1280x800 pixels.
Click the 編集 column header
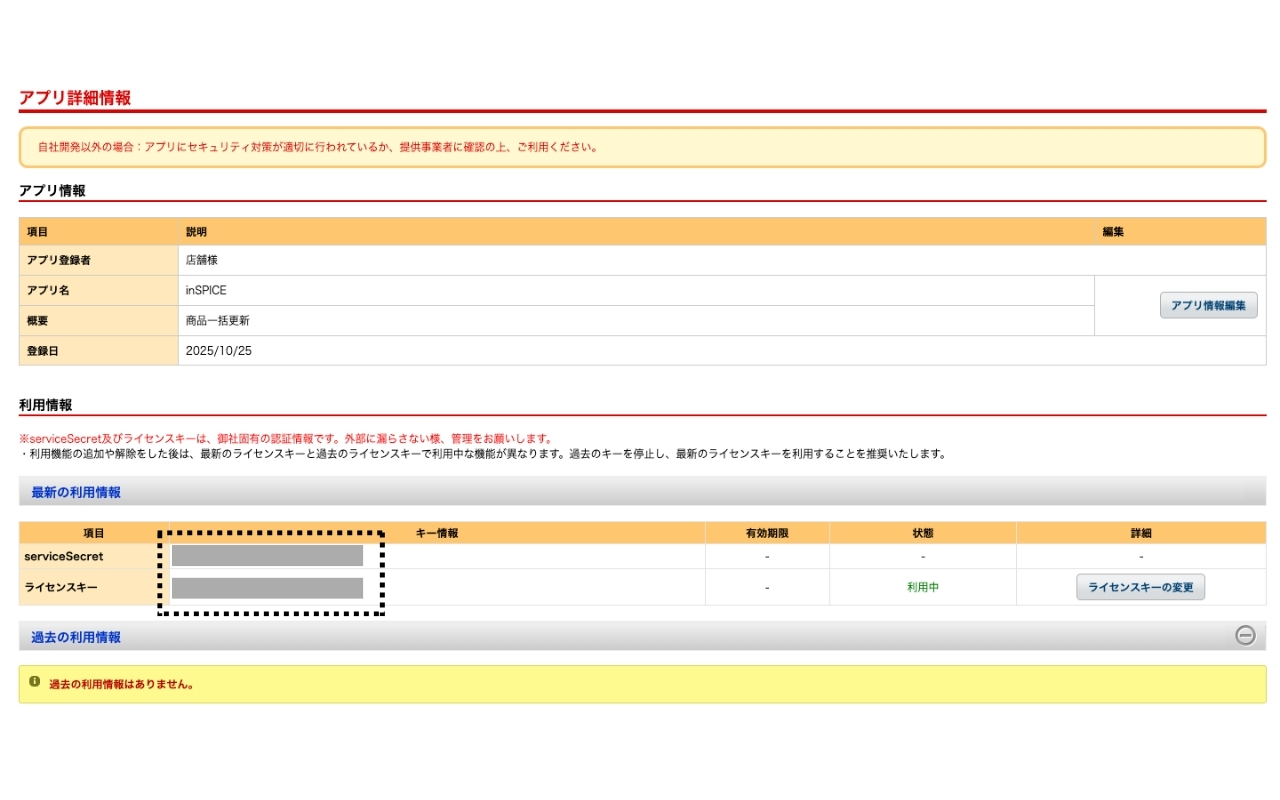pos(1113,231)
